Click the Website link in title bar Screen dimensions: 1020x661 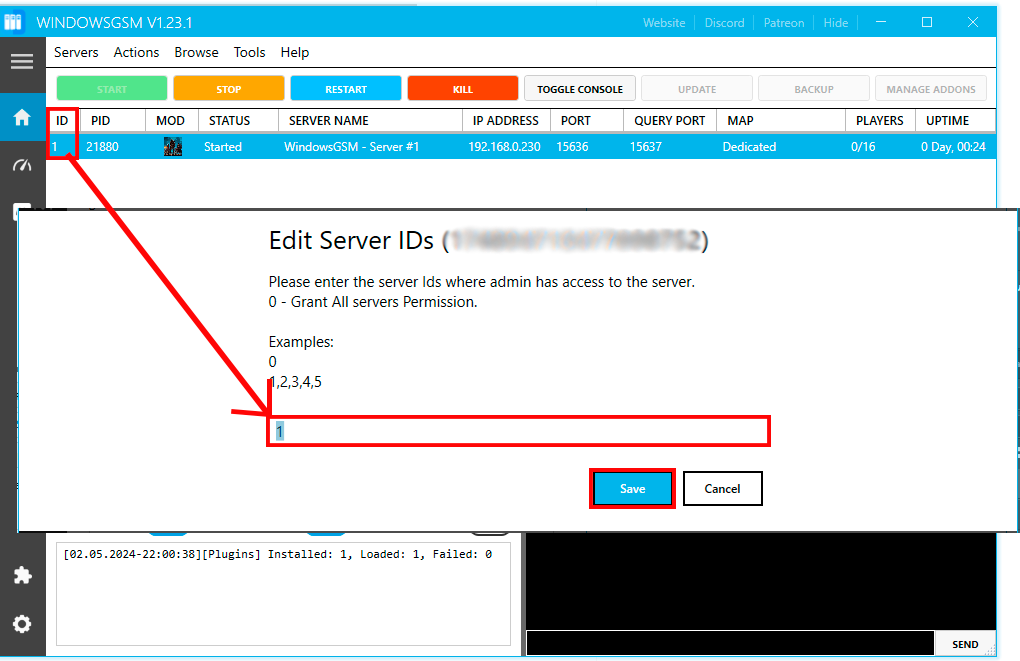(664, 23)
